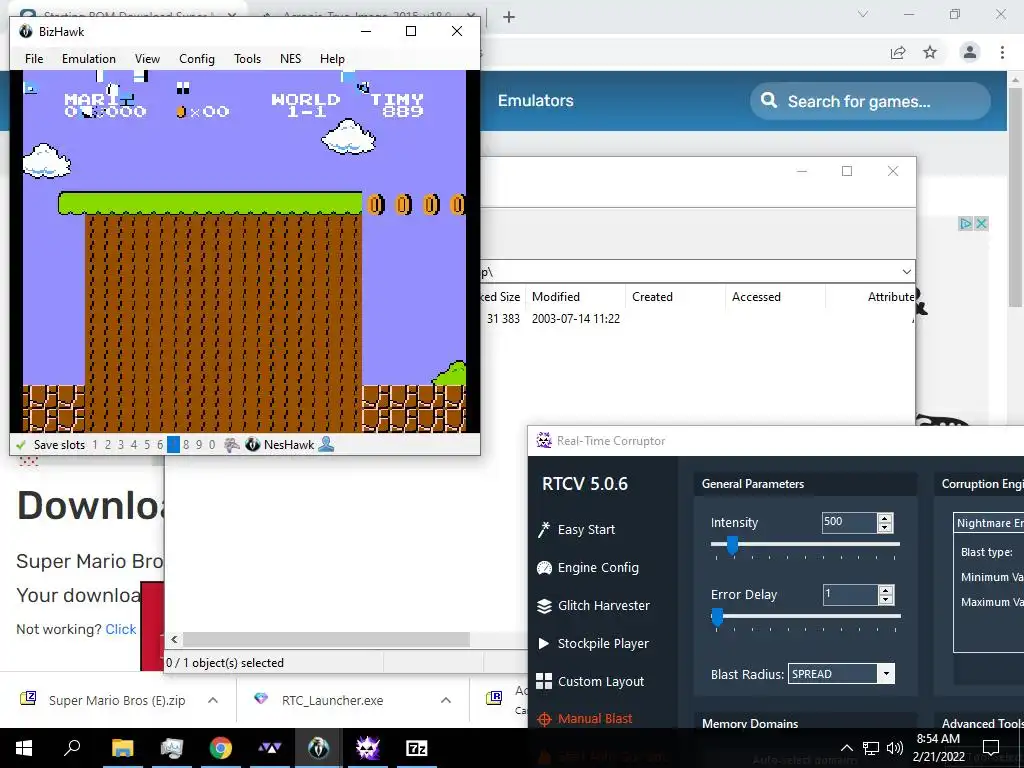Open the Nightmare Engine corruption engine dropdown
Screen dimensions: 1024x768
click(988, 523)
